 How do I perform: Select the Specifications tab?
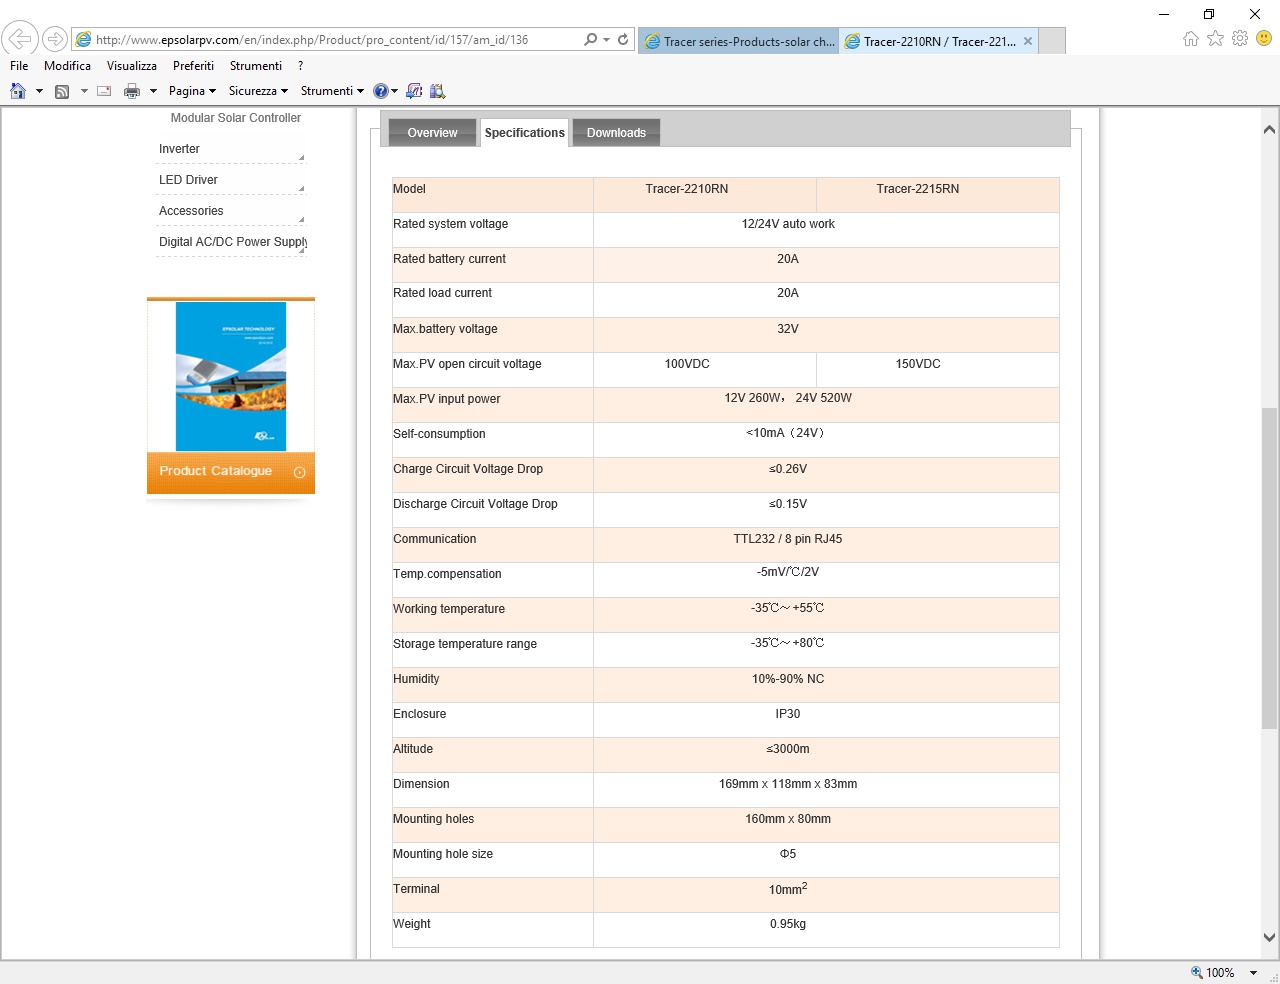pos(524,133)
